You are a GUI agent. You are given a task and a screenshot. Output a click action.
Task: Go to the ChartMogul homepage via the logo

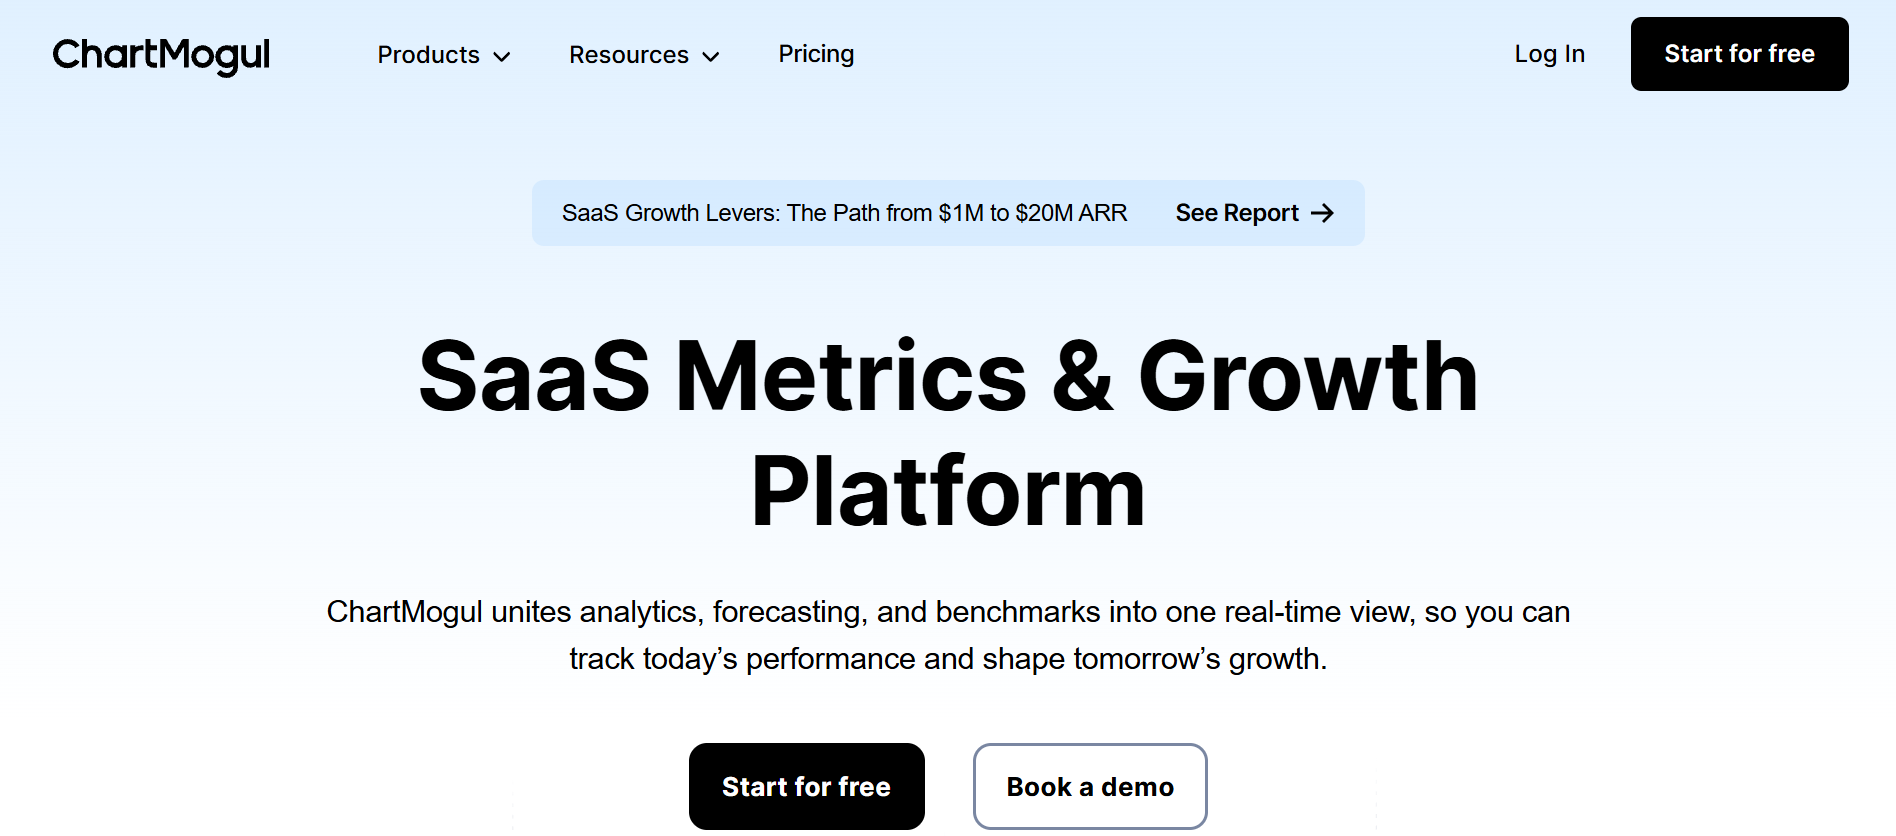pyautogui.click(x=161, y=57)
